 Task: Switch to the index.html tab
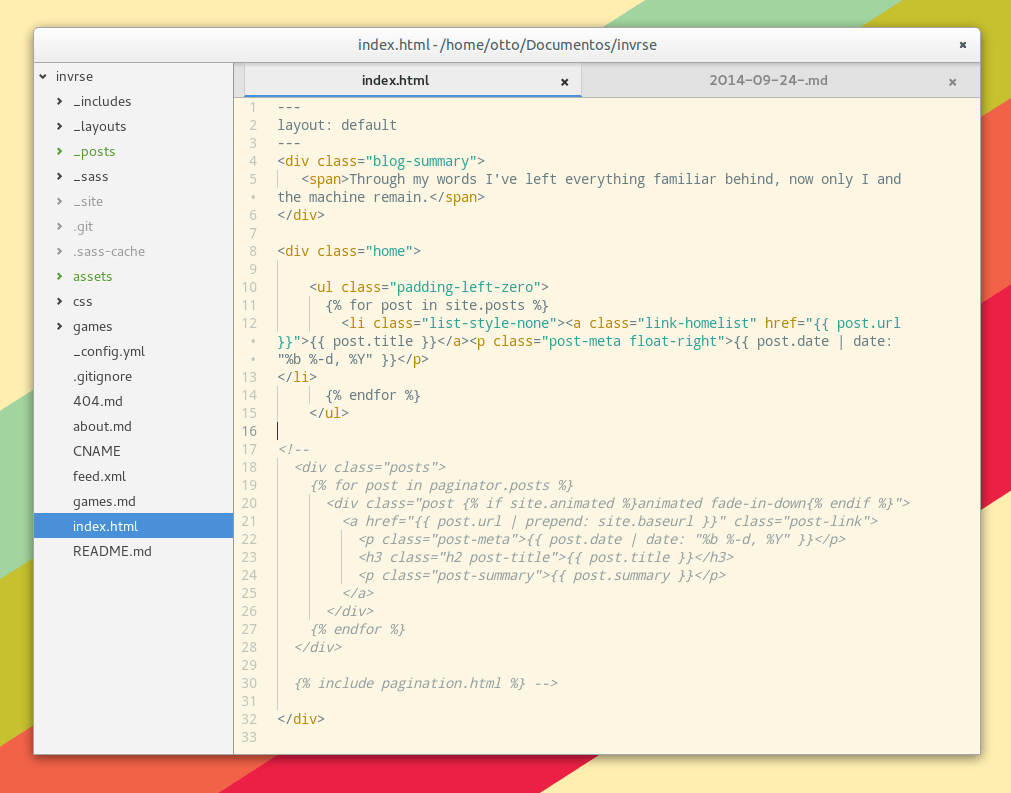click(x=413, y=81)
